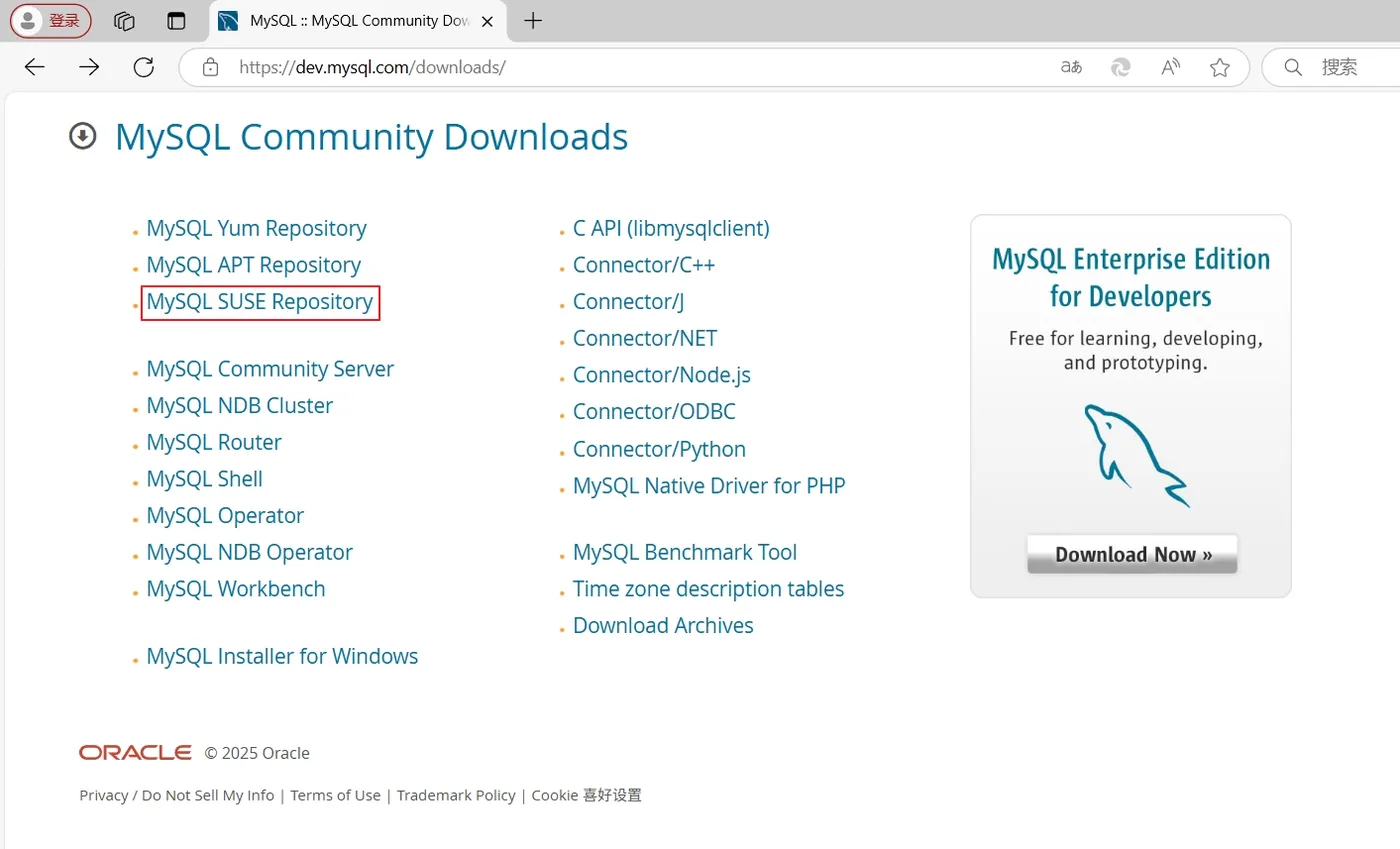Open Connector/J link

click(x=628, y=302)
